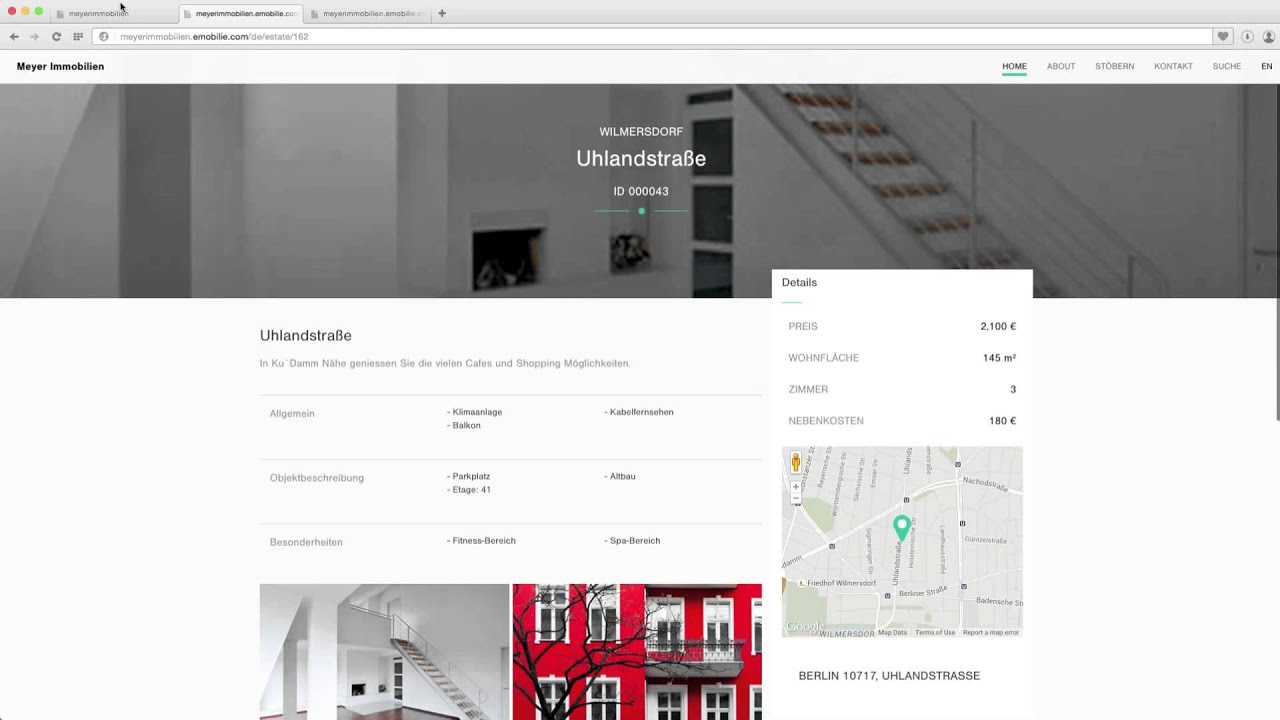The image size is (1280, 720).
Task: Click the Google logo on the map
Action: point(805,627)
